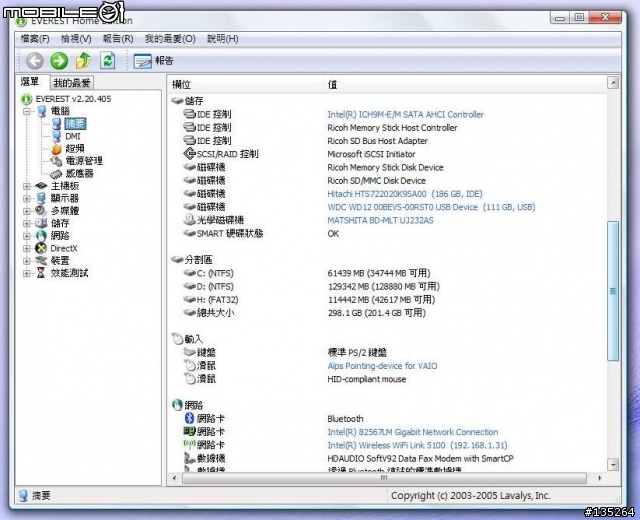Click the 主機板 motherboard icon

[41, 186]
